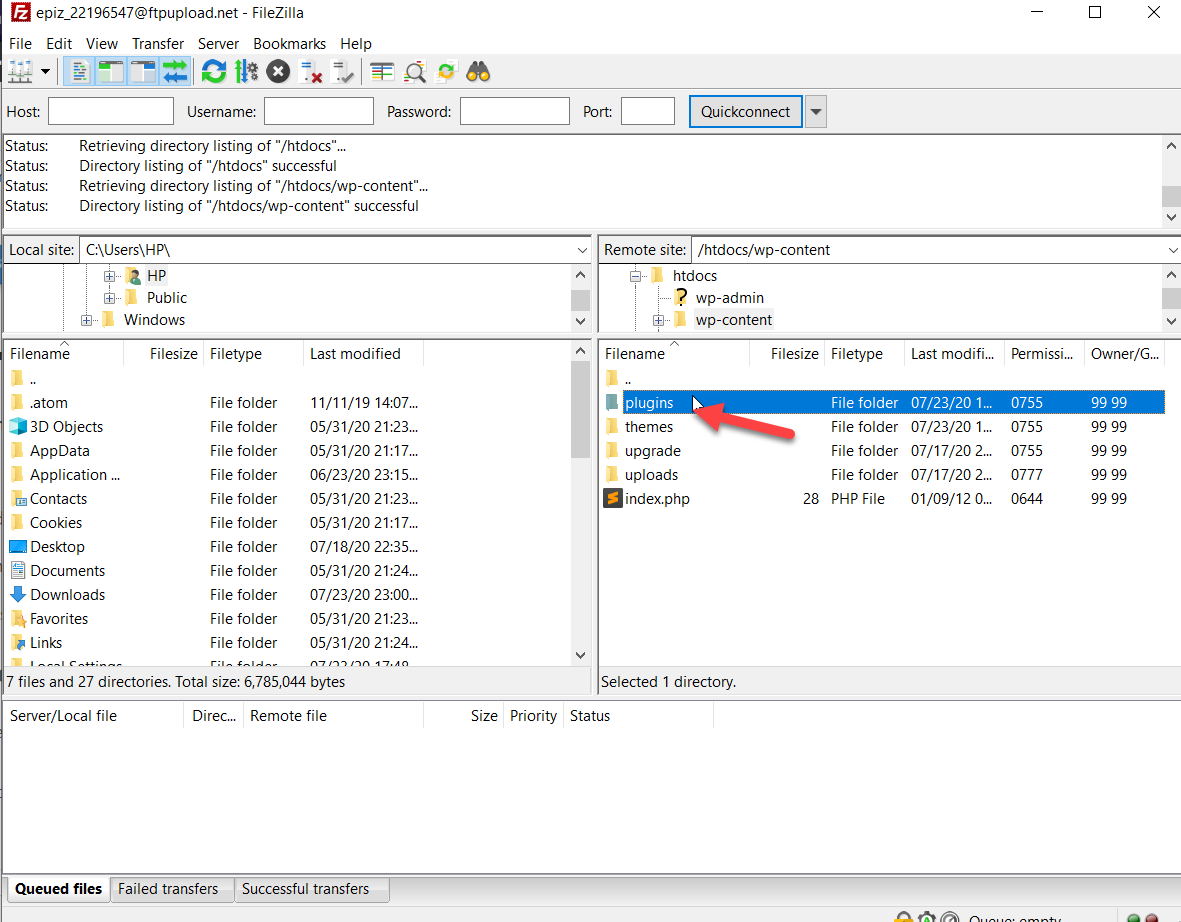Screen dimensions: 1181x922
Task: Select the index.php file icon
Action: (613, 498)
